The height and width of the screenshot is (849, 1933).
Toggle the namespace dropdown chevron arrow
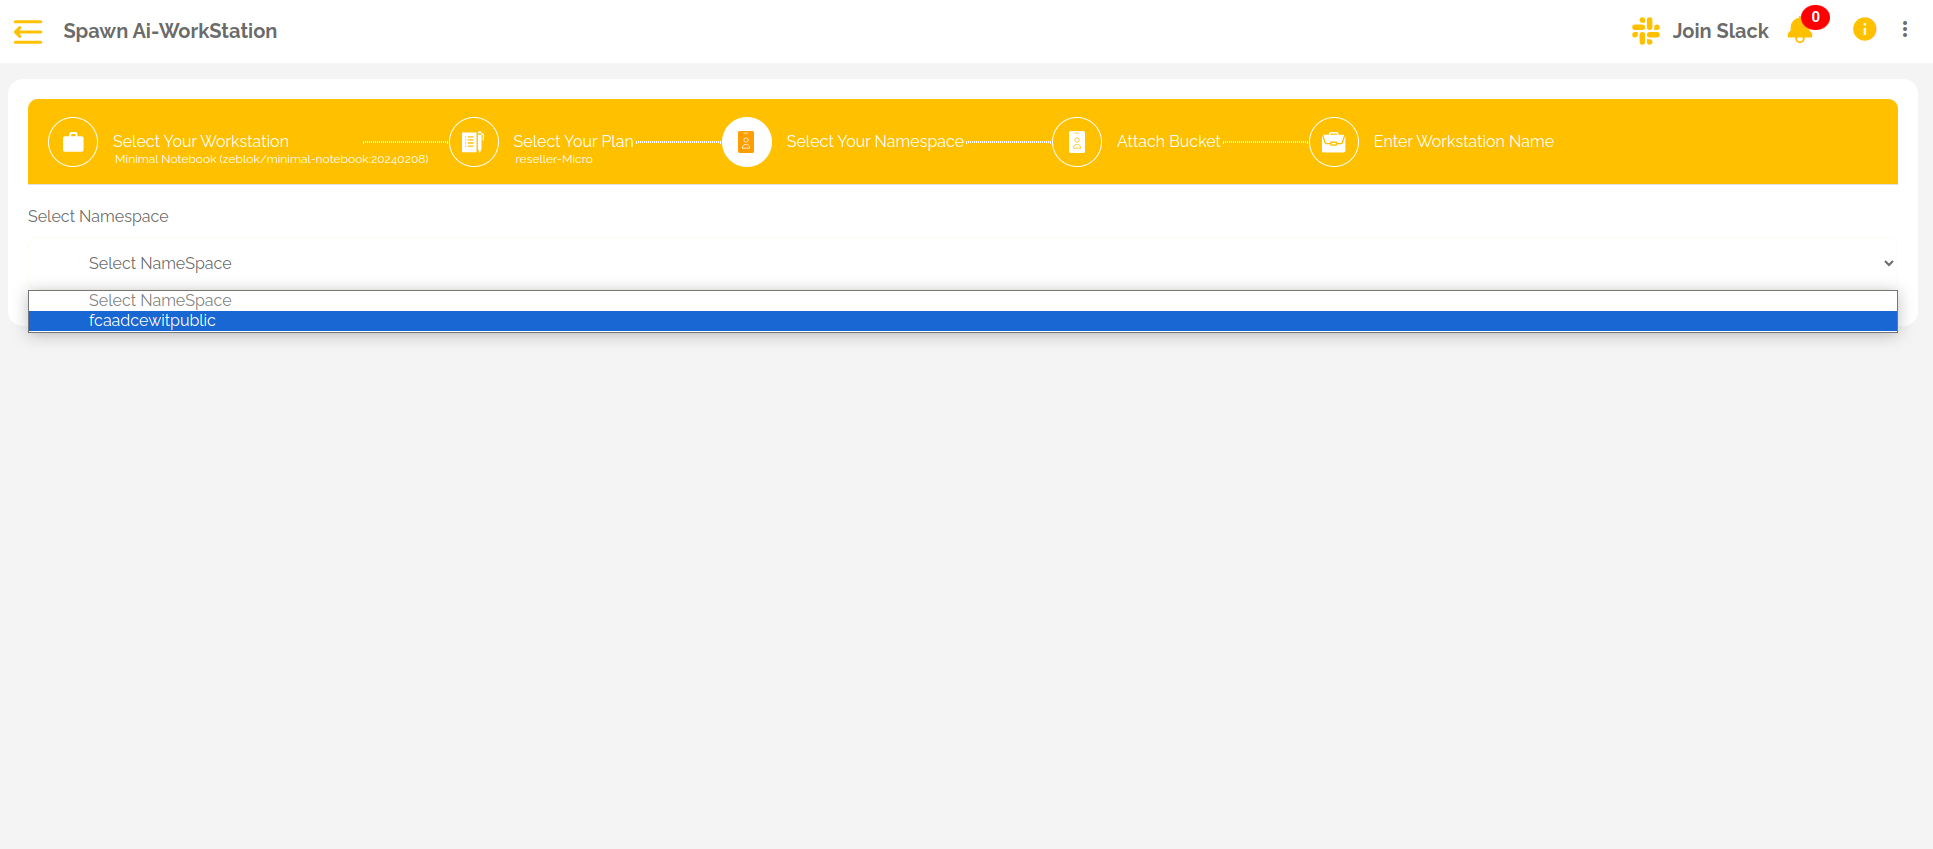(x=1888, y=264)
